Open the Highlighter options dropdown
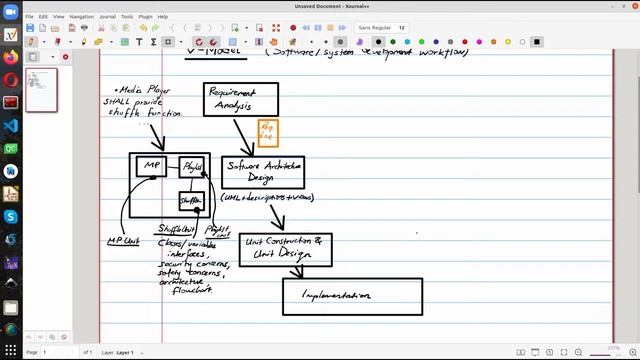The width and height of the screenshot is (640, 360). pyautogui.click(x=111, y=42)
